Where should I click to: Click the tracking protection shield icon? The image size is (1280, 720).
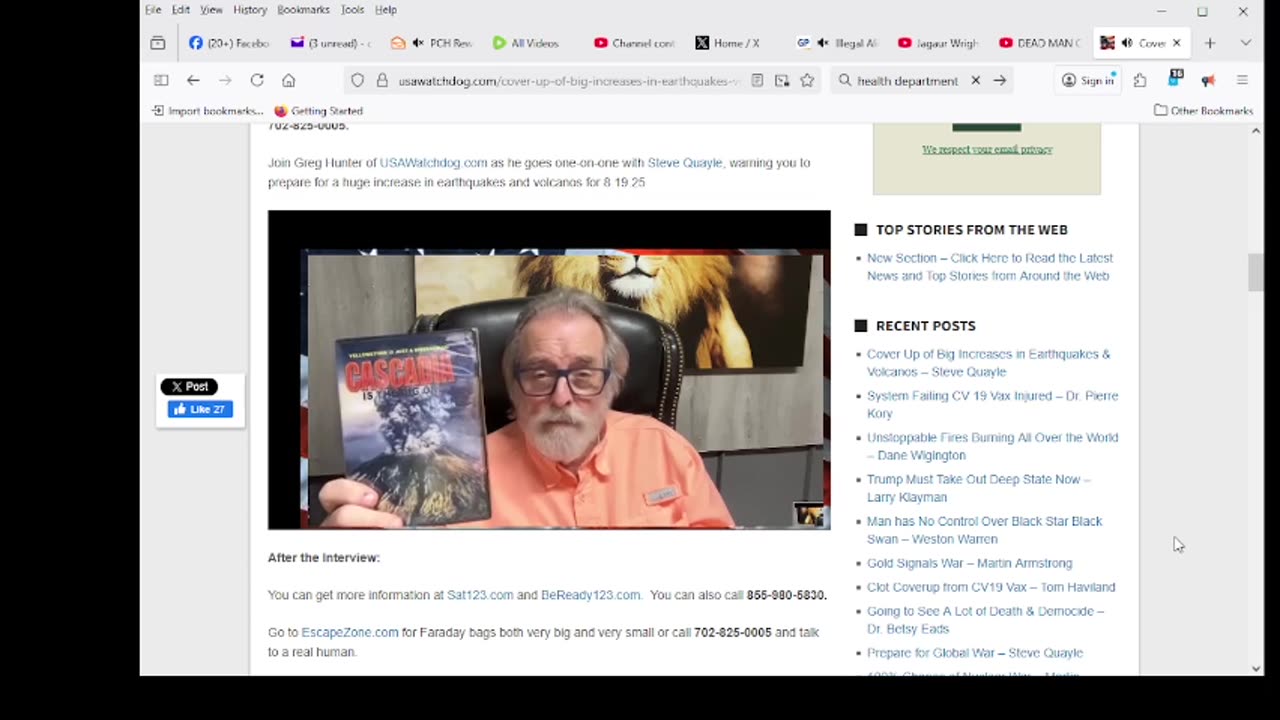(357, 80)
